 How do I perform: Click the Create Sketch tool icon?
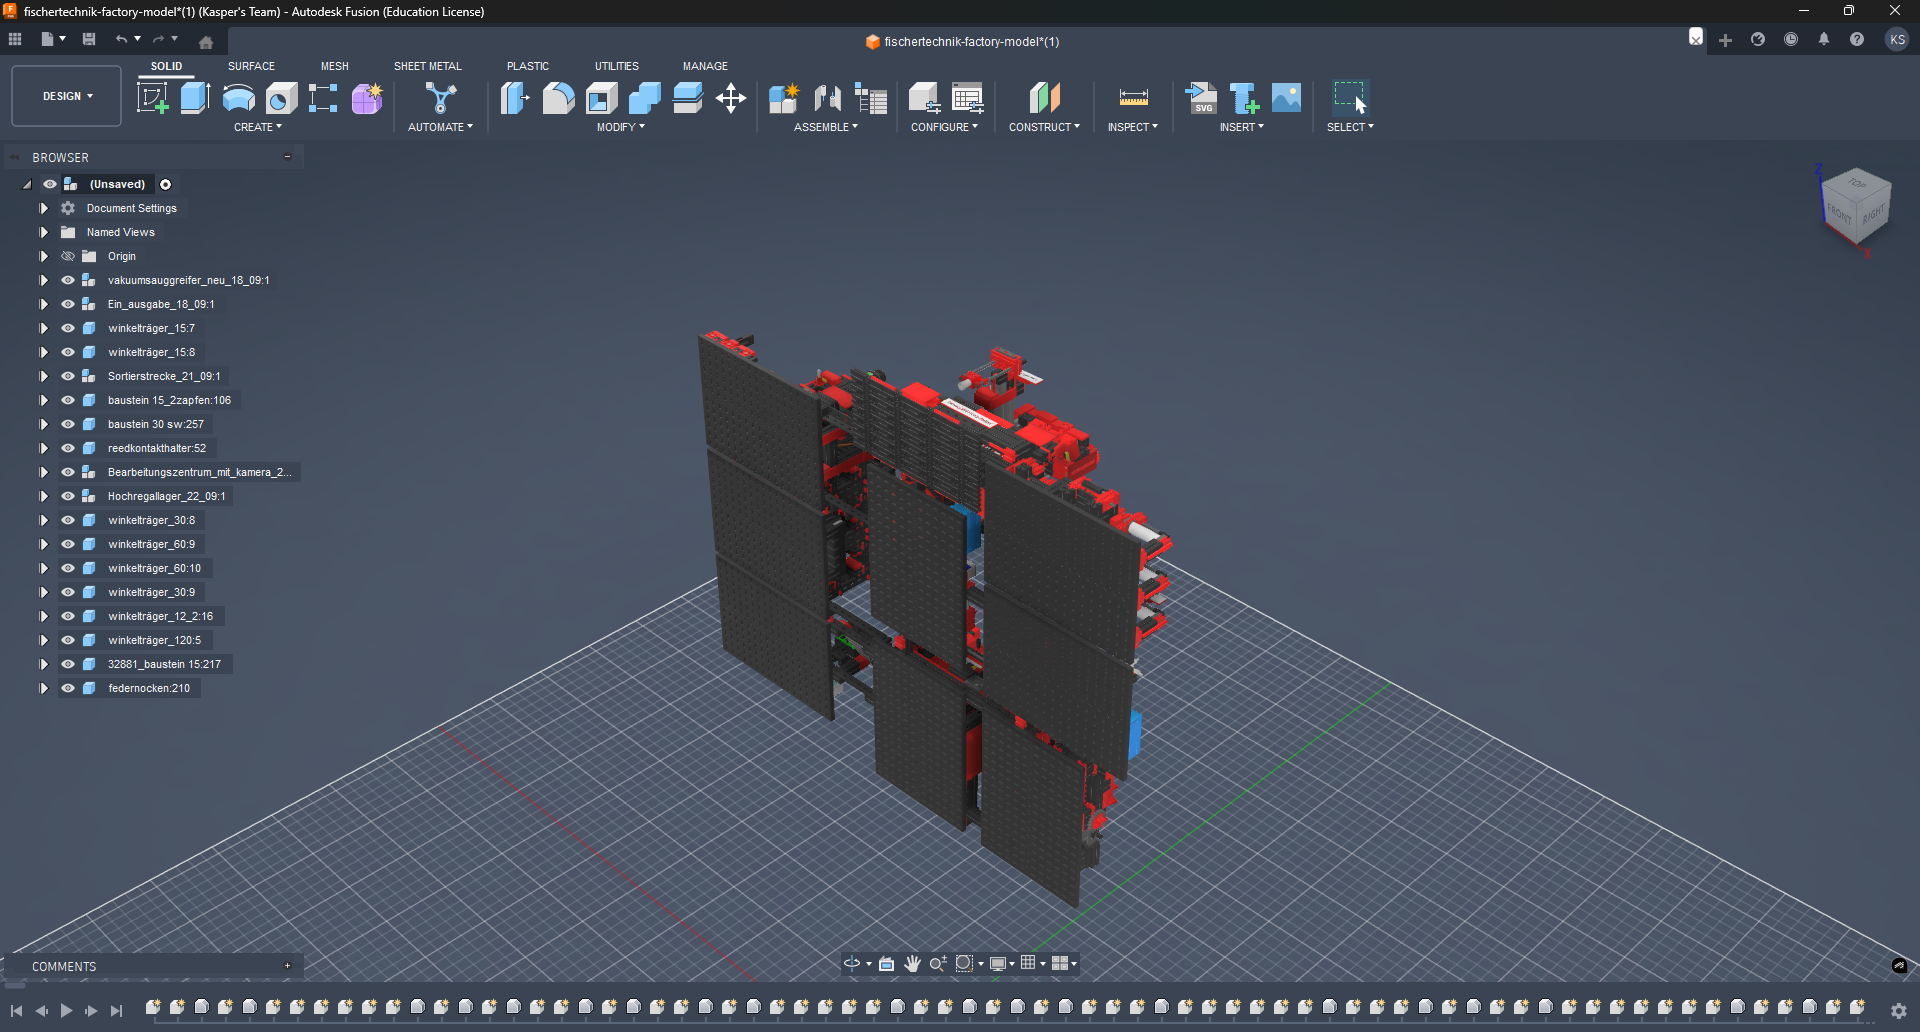click(x=152, y=98)
